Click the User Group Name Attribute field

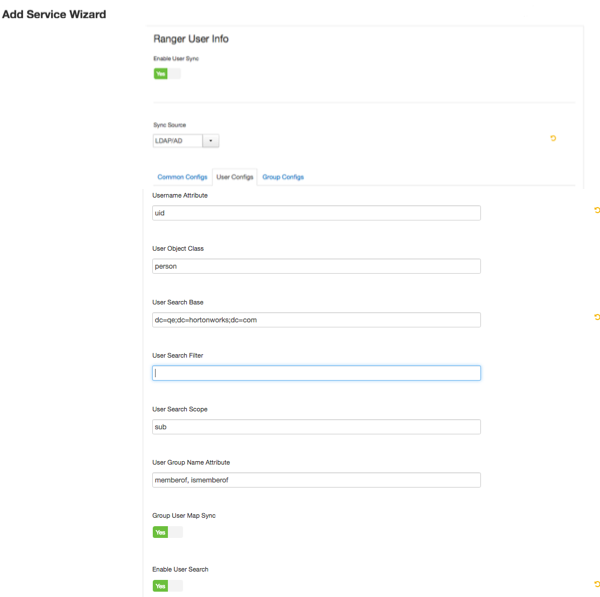(x=316, y=480)
